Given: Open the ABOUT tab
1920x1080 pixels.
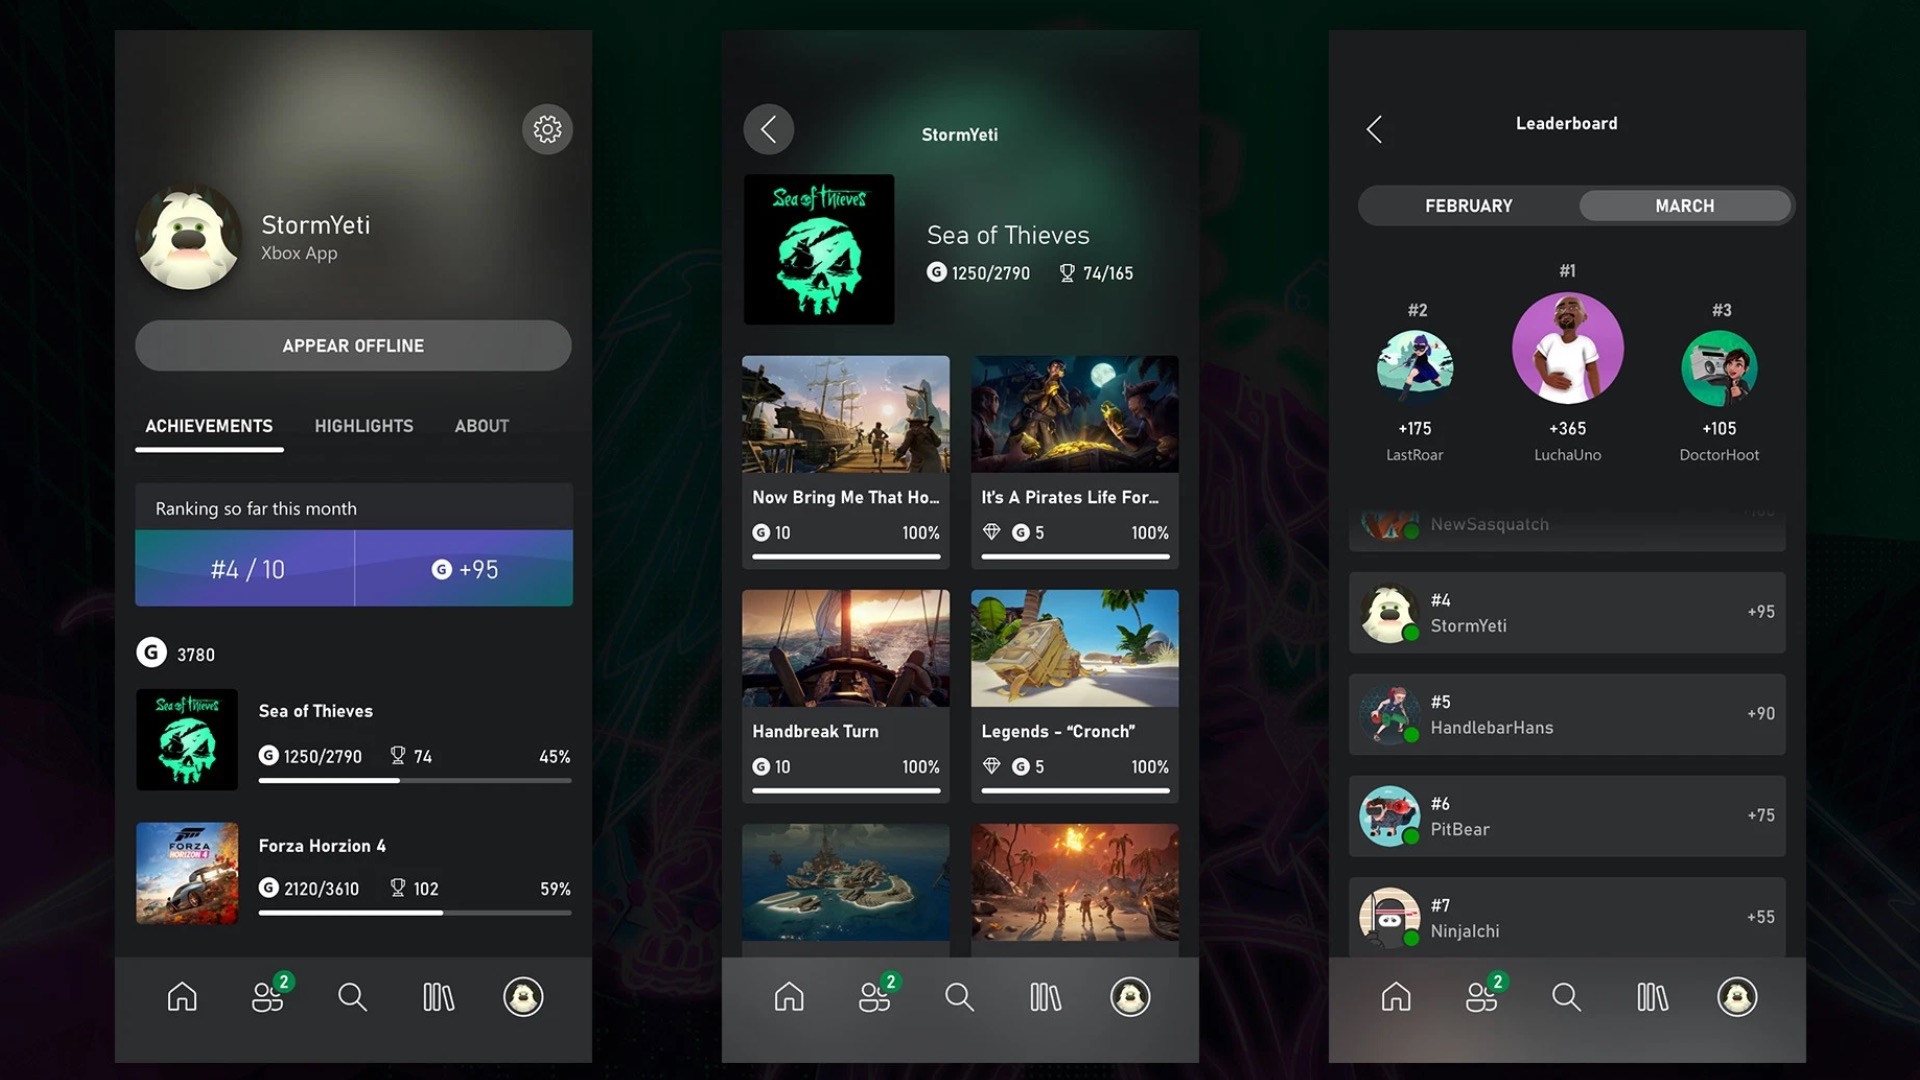Looking at the screenshot, I should coord(481,426).
